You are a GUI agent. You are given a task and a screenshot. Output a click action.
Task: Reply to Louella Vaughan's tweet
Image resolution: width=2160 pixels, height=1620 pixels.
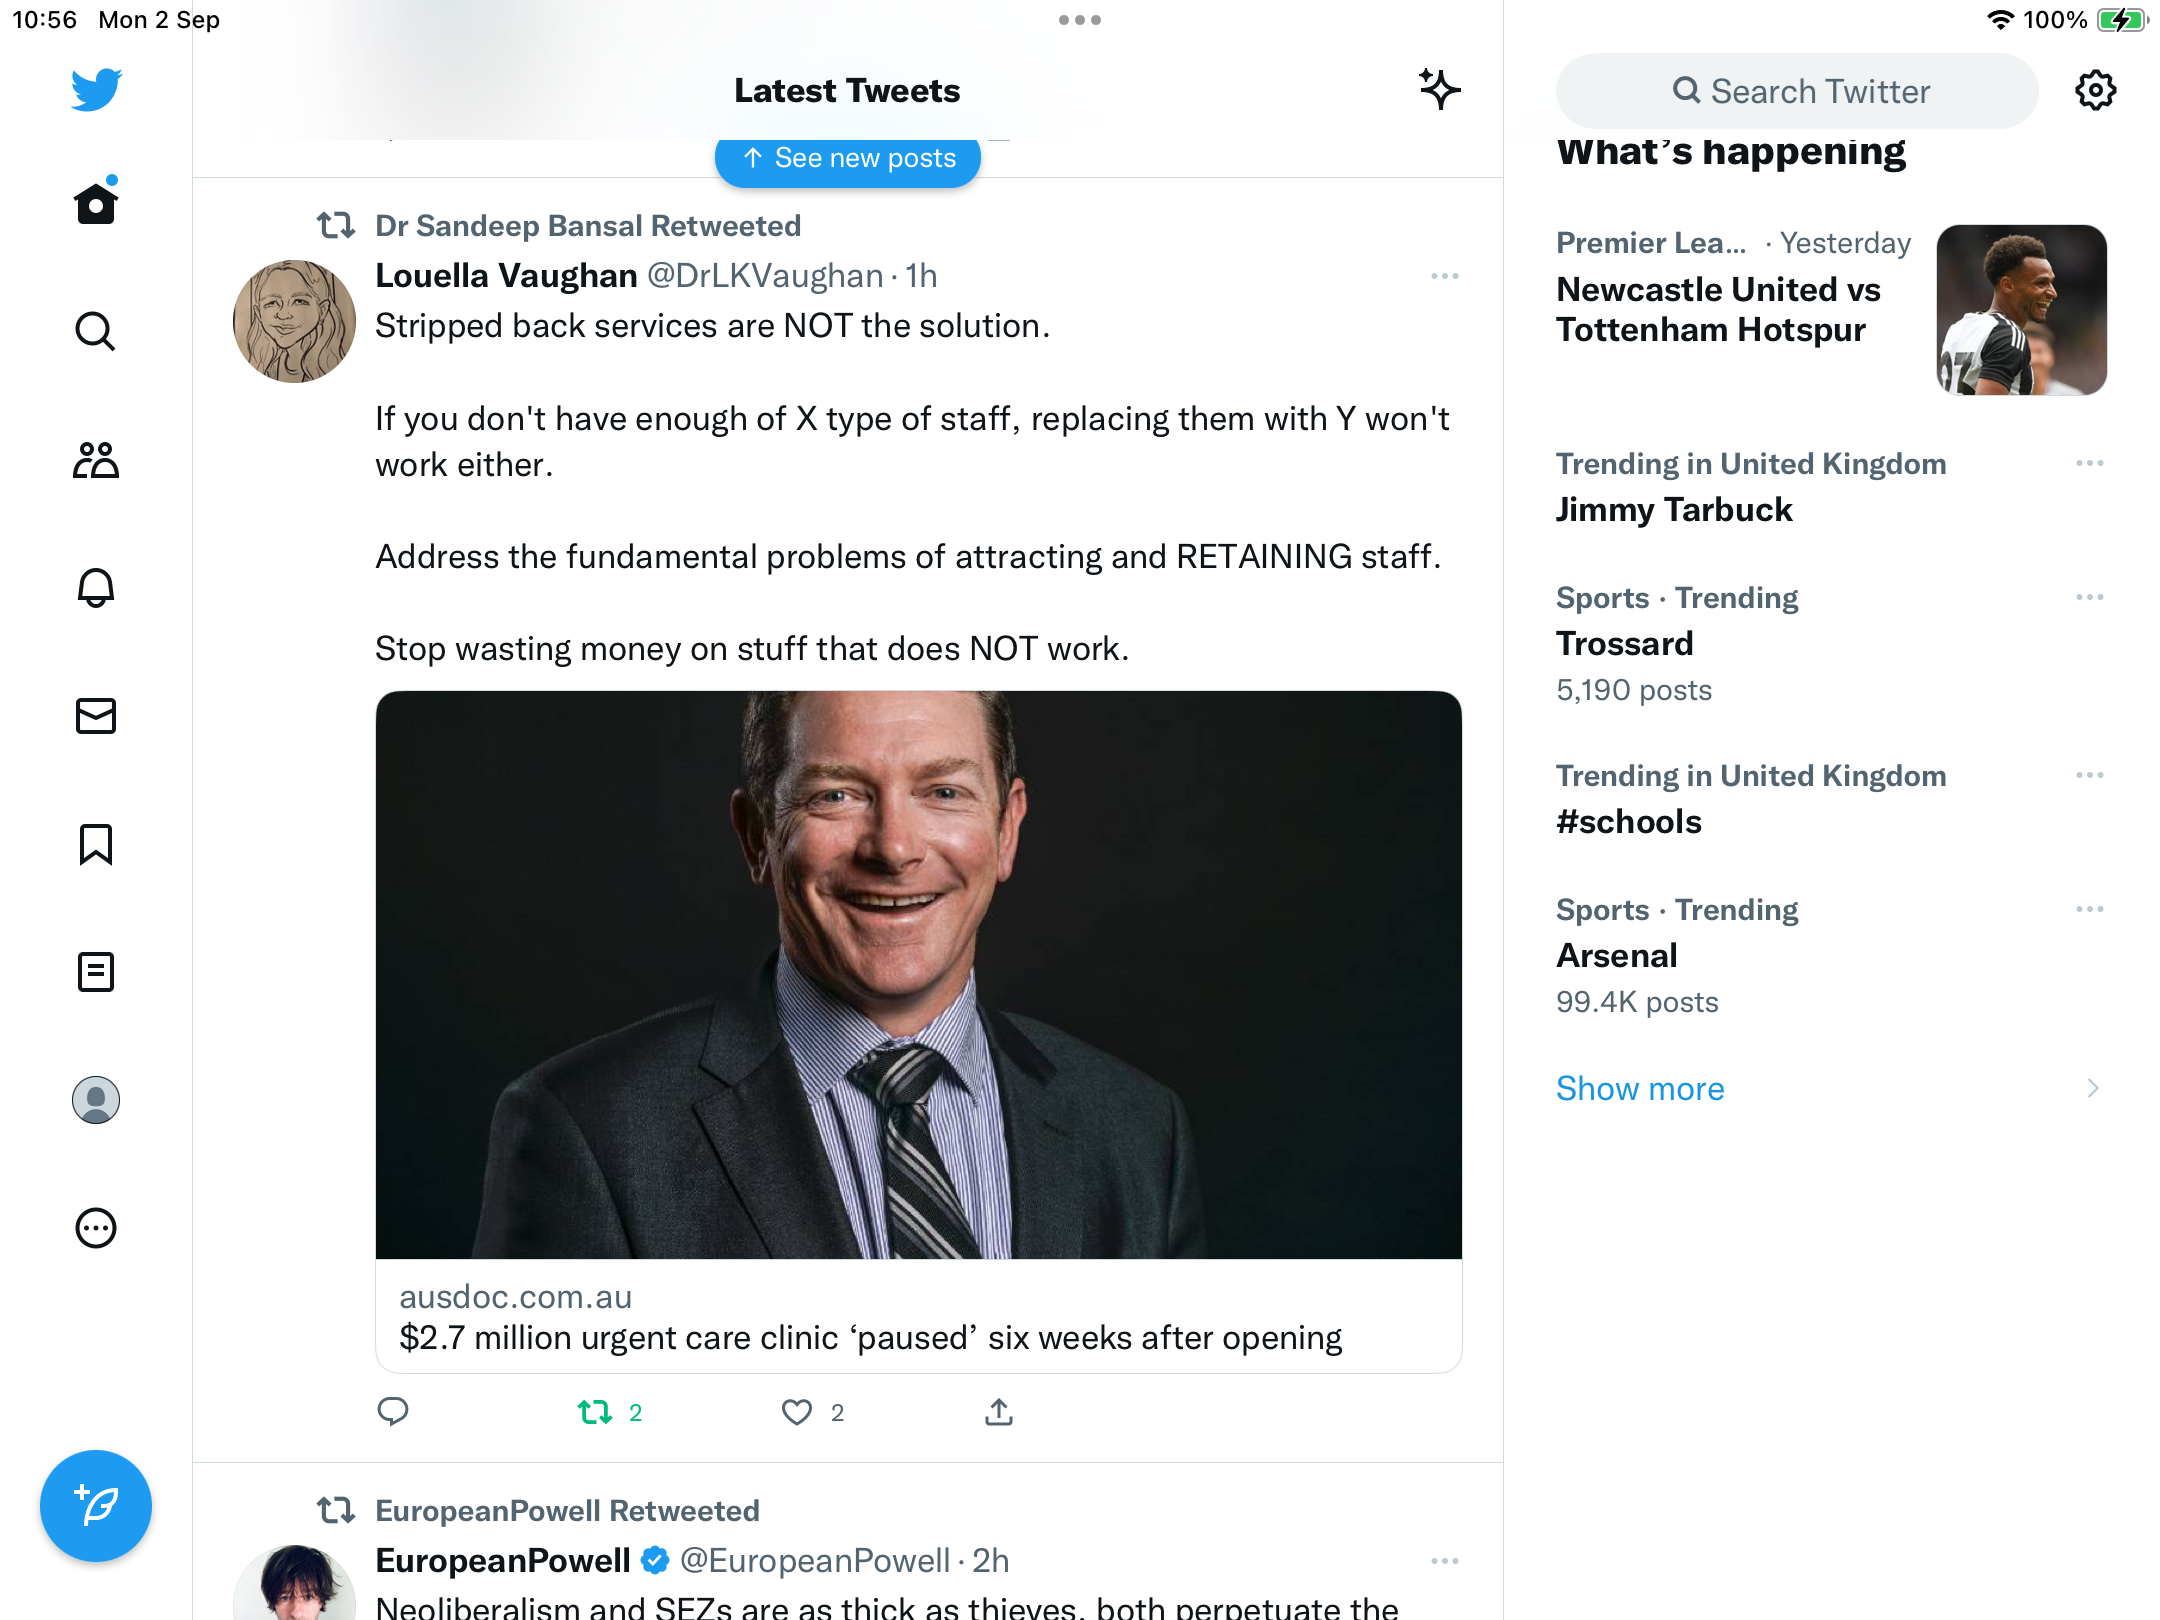click(x=393, y=1412)
